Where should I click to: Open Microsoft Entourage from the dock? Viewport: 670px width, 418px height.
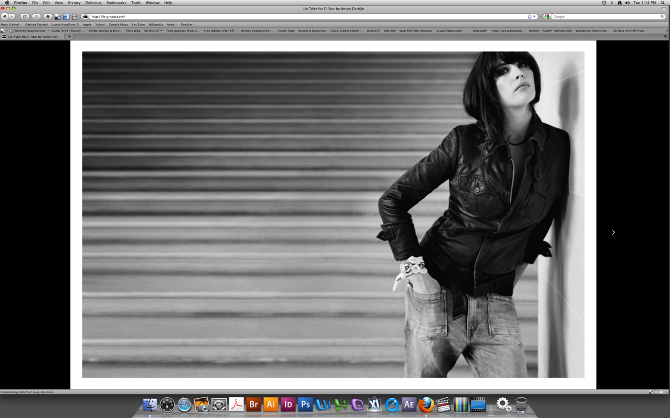click(x=357, y=404)
